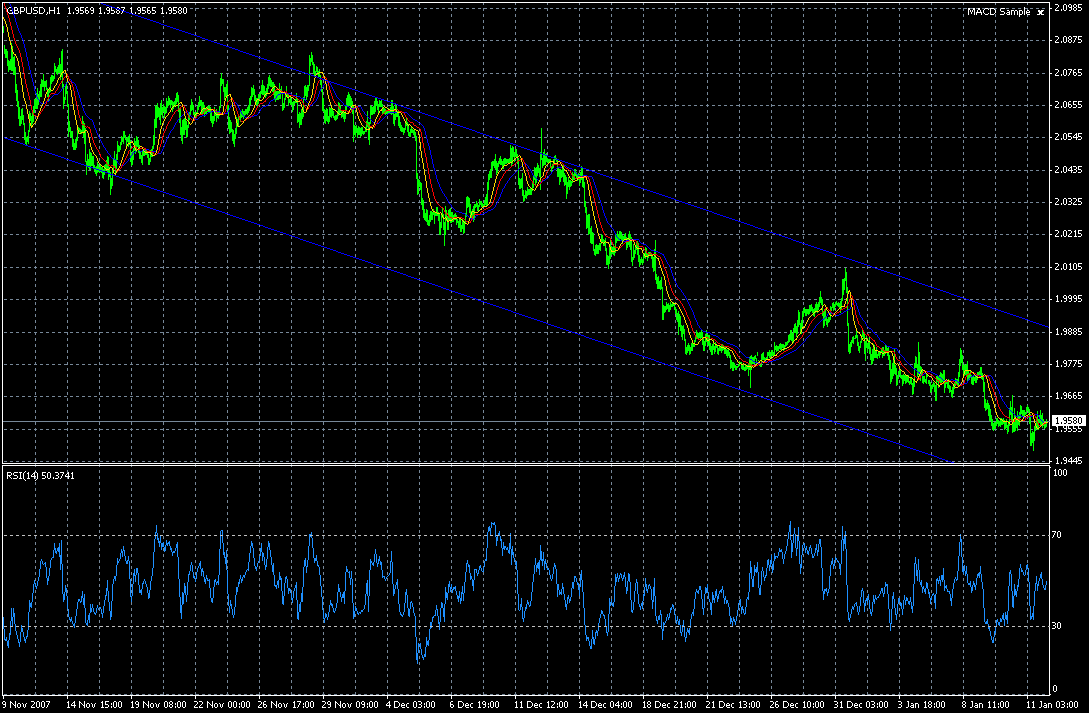Click the 26 Nov 17:00 time label
Image resolution: width=1089 pixels, height=713 pixels.
pyautogui.click(x=287, y=705)
